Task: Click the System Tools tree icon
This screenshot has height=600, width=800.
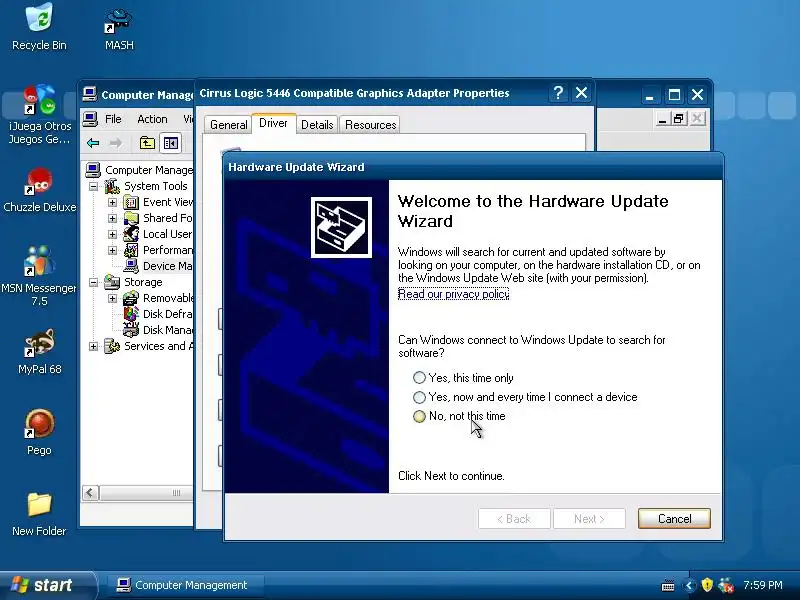Action: click(112, 186)
